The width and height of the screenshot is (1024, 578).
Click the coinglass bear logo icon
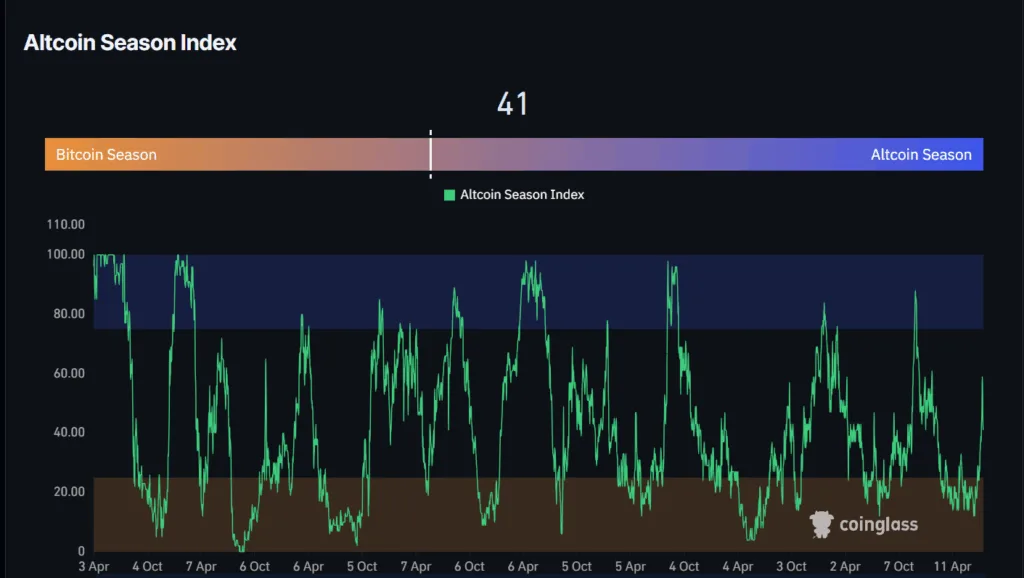pos(822,523)
